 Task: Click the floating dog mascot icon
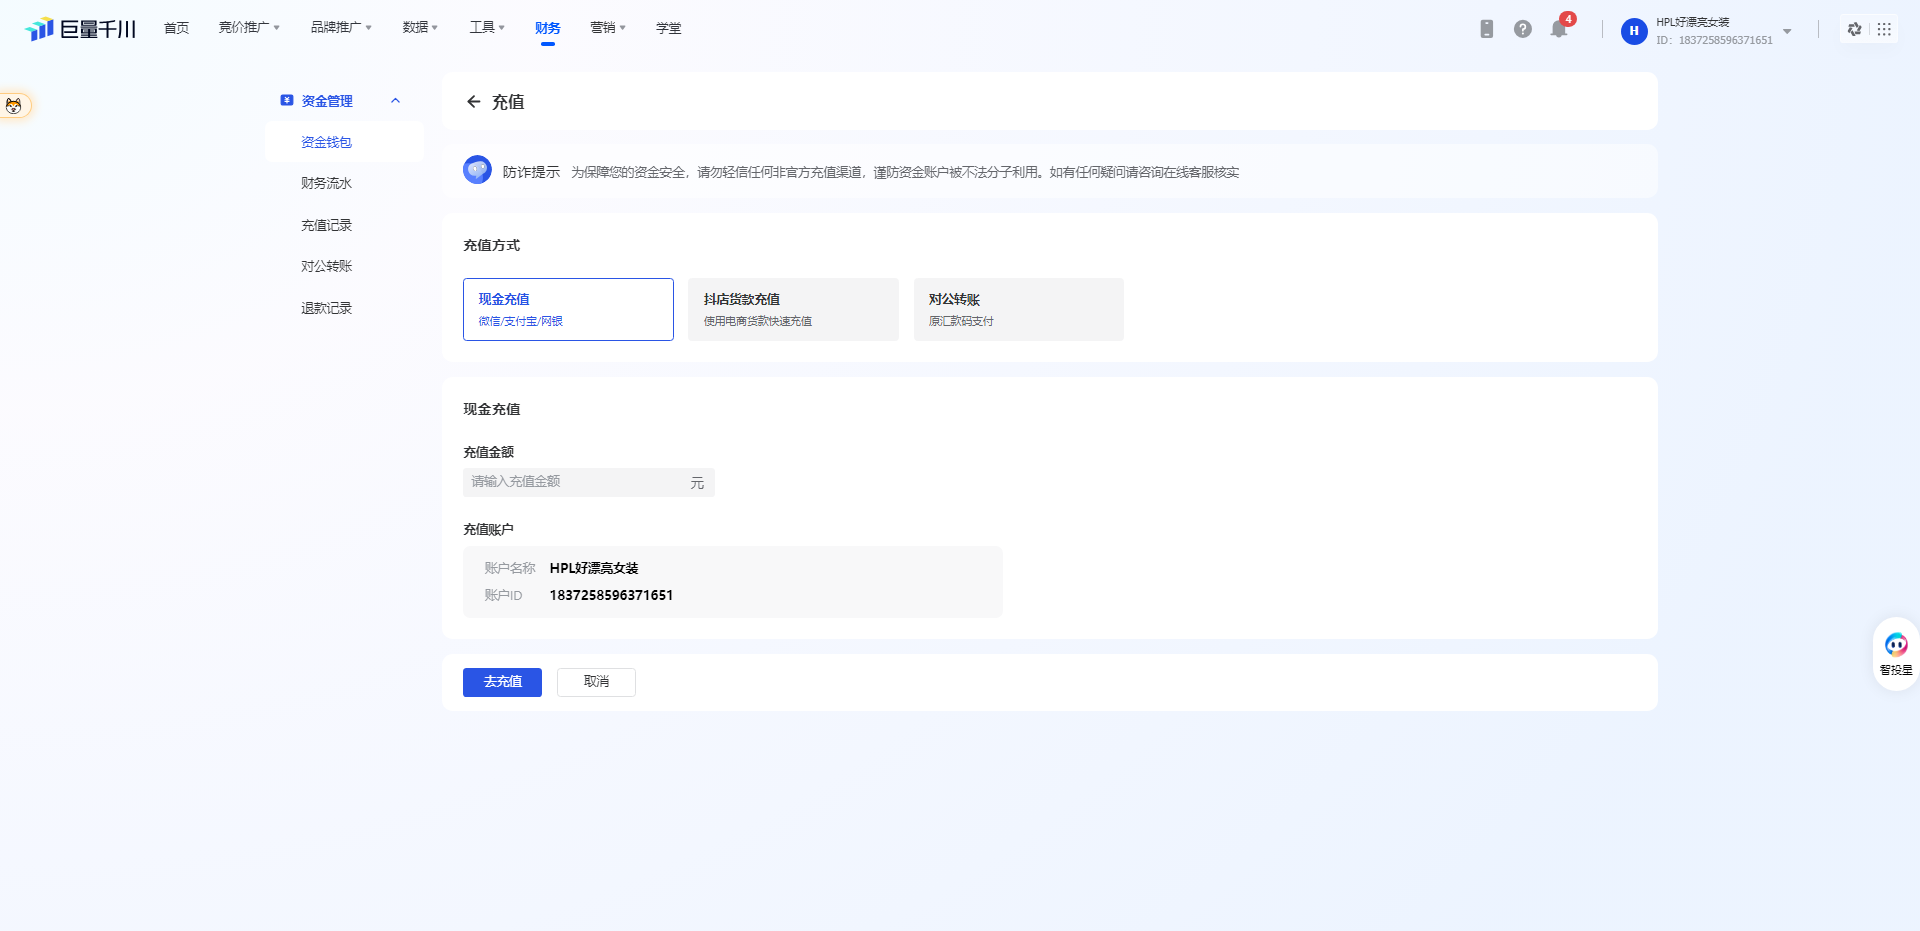14,105
